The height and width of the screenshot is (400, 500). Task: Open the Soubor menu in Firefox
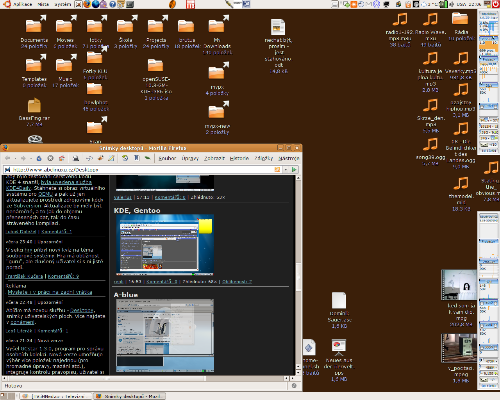[167, 158]
